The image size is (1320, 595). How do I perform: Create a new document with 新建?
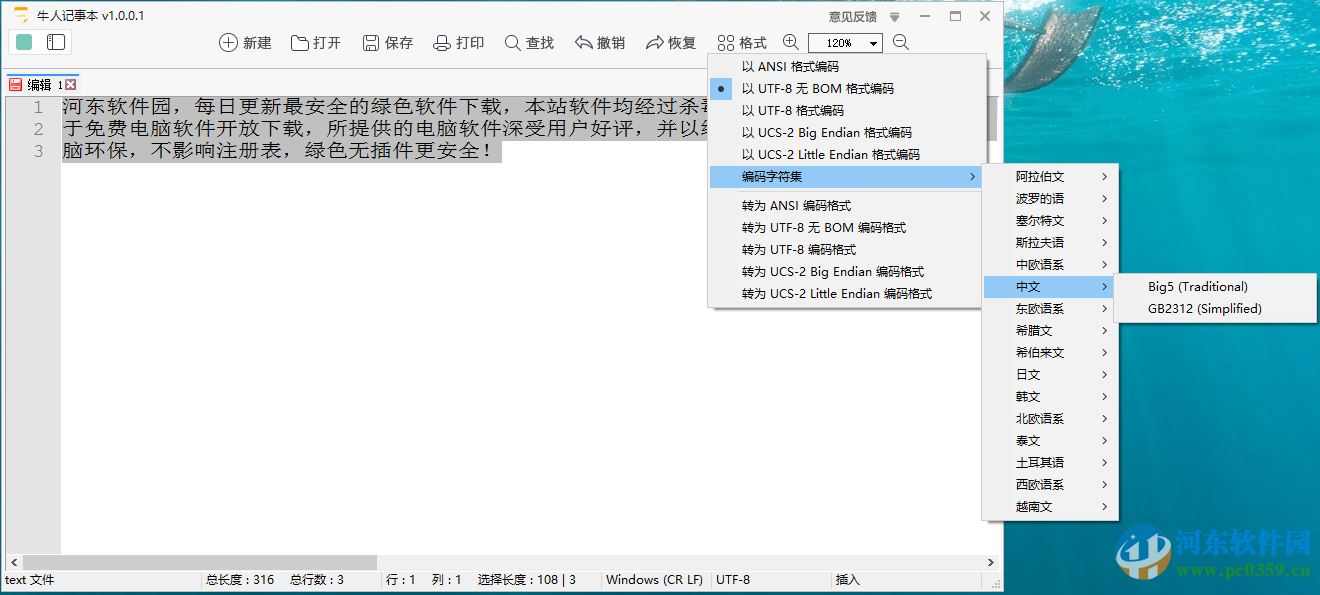pos(245,42)
